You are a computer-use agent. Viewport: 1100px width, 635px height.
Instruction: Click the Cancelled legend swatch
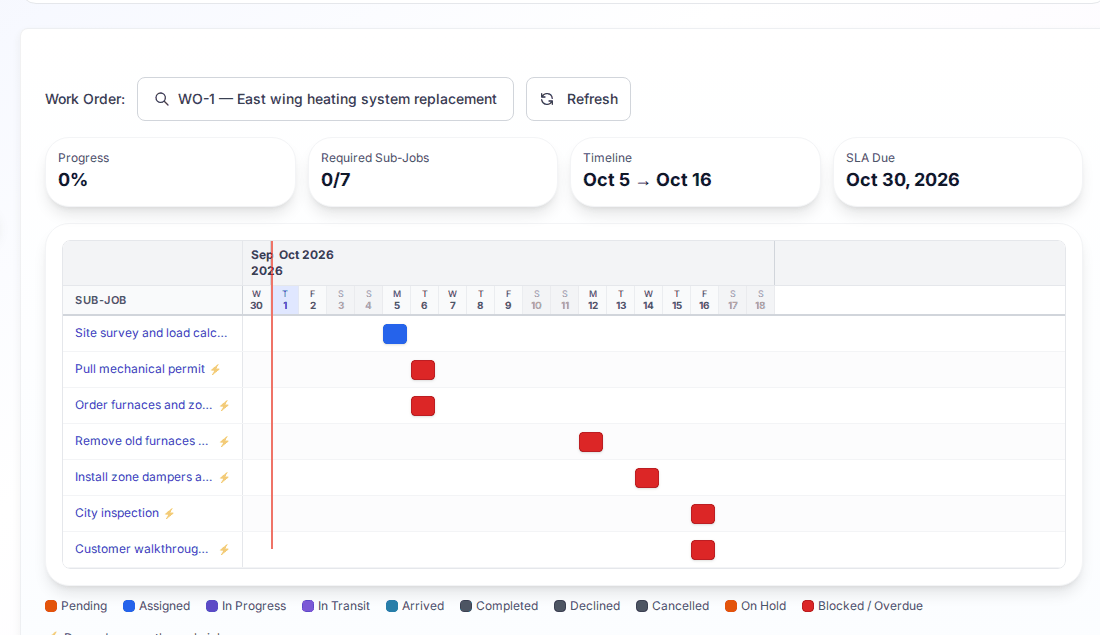pyautogui.click(x=642, y=606)
